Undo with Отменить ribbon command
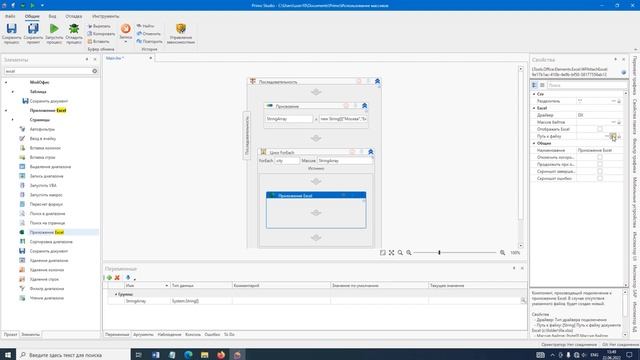This screenshot has width=640, height=360. [149, 34]
